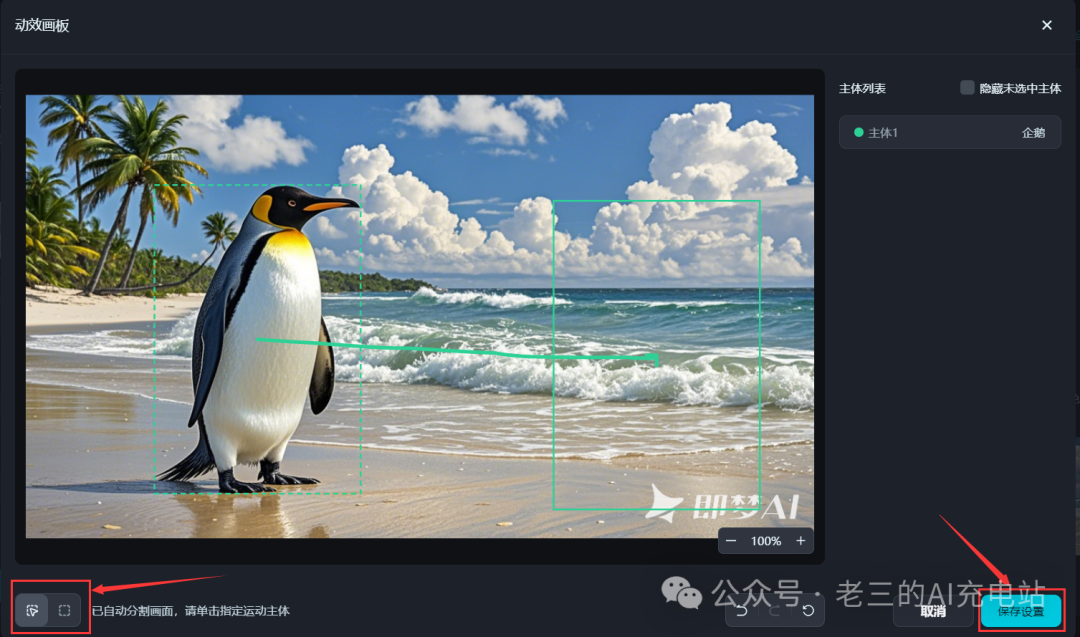The width and height of the screenshot is (1080, 637).
Task: Zoom in with the plus icon
Action: [800, 541]
